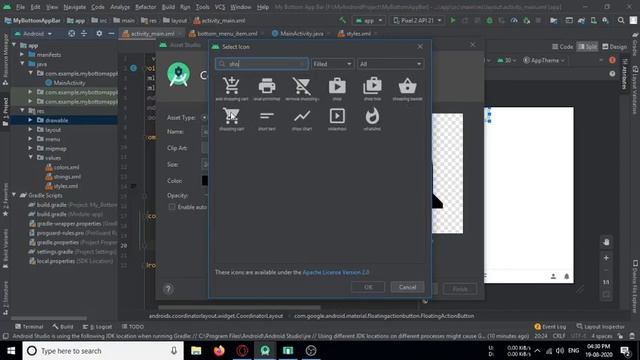Open the Build menu
The width and height of the screenshot is (640, 360).
coord(168,7)
